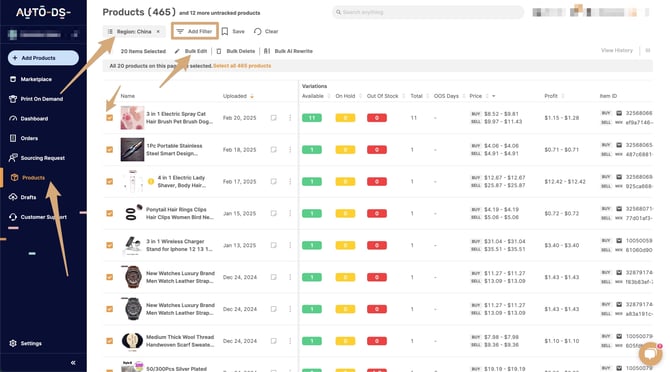The height and width of the screenshot is (372, 670).
Task: Sort by Available column arrows
Action: (x=329, y=96)
